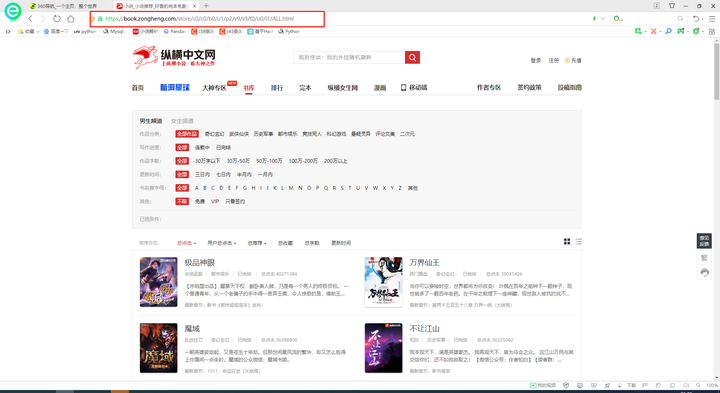Click search engine icon in browser search box
The height and width of the screenshot is (393, 720).
(617, 19)
